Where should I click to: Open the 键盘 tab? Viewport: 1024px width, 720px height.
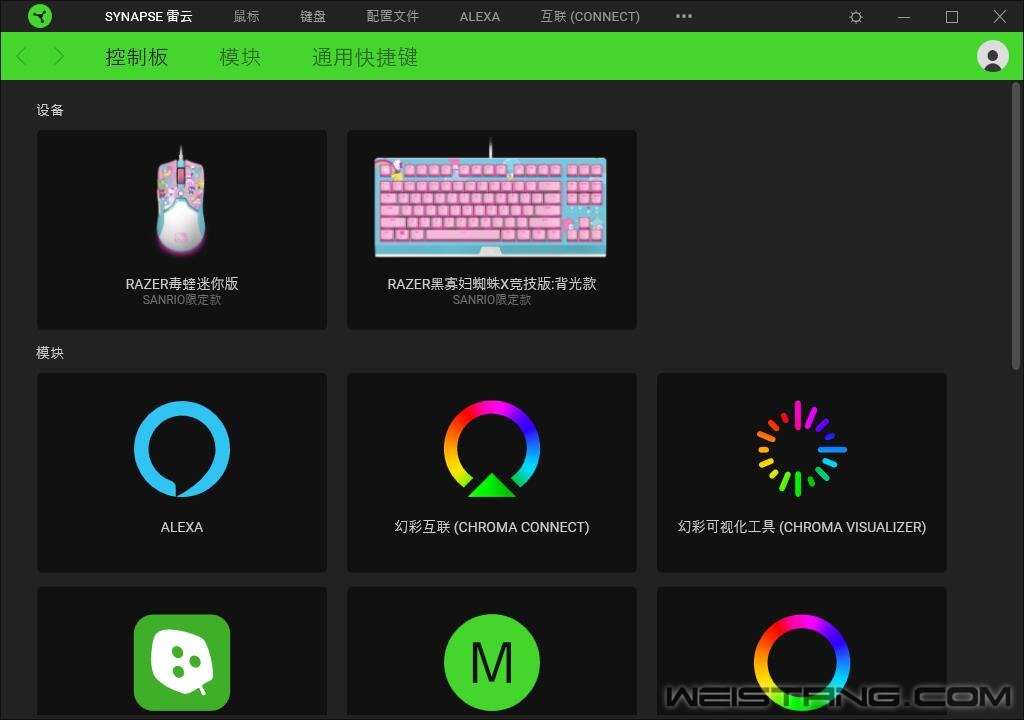[x=313, y=16]
